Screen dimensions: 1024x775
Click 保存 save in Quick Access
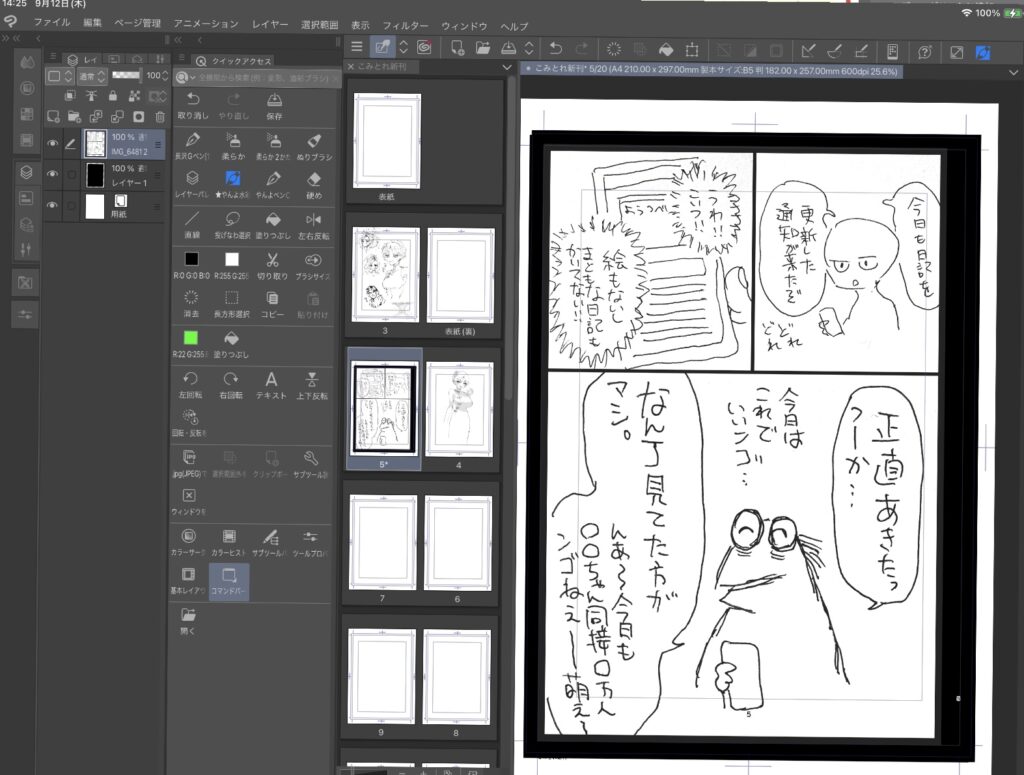(274, 100)
